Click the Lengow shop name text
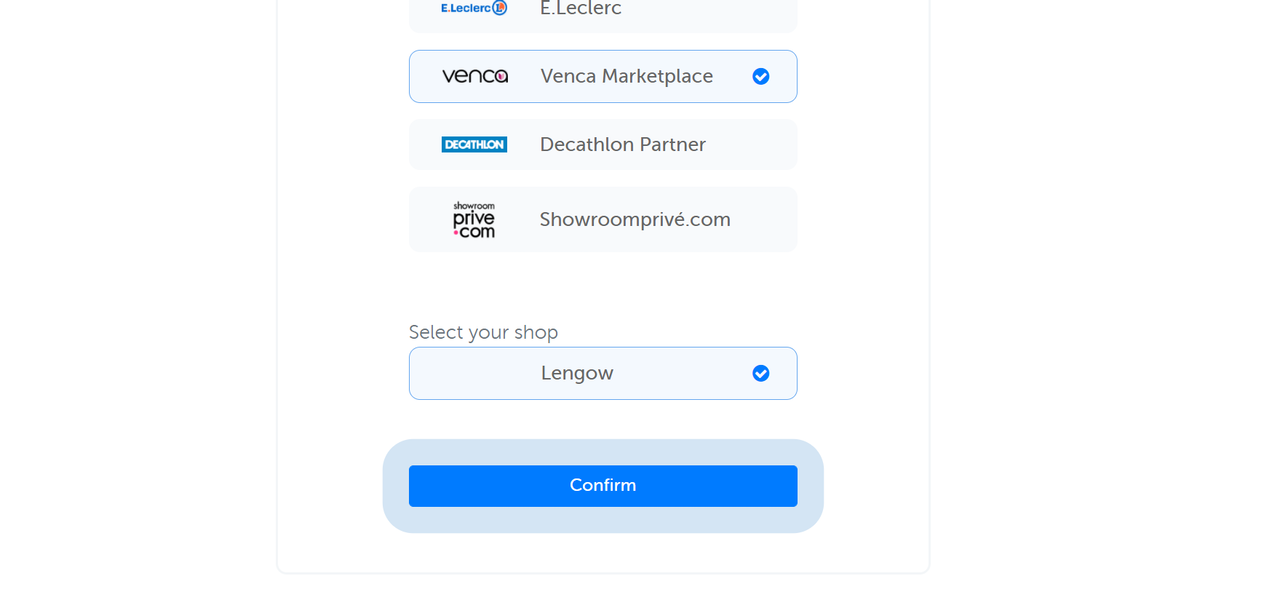This screenshot has height=592, width=1280. point(577,373)
